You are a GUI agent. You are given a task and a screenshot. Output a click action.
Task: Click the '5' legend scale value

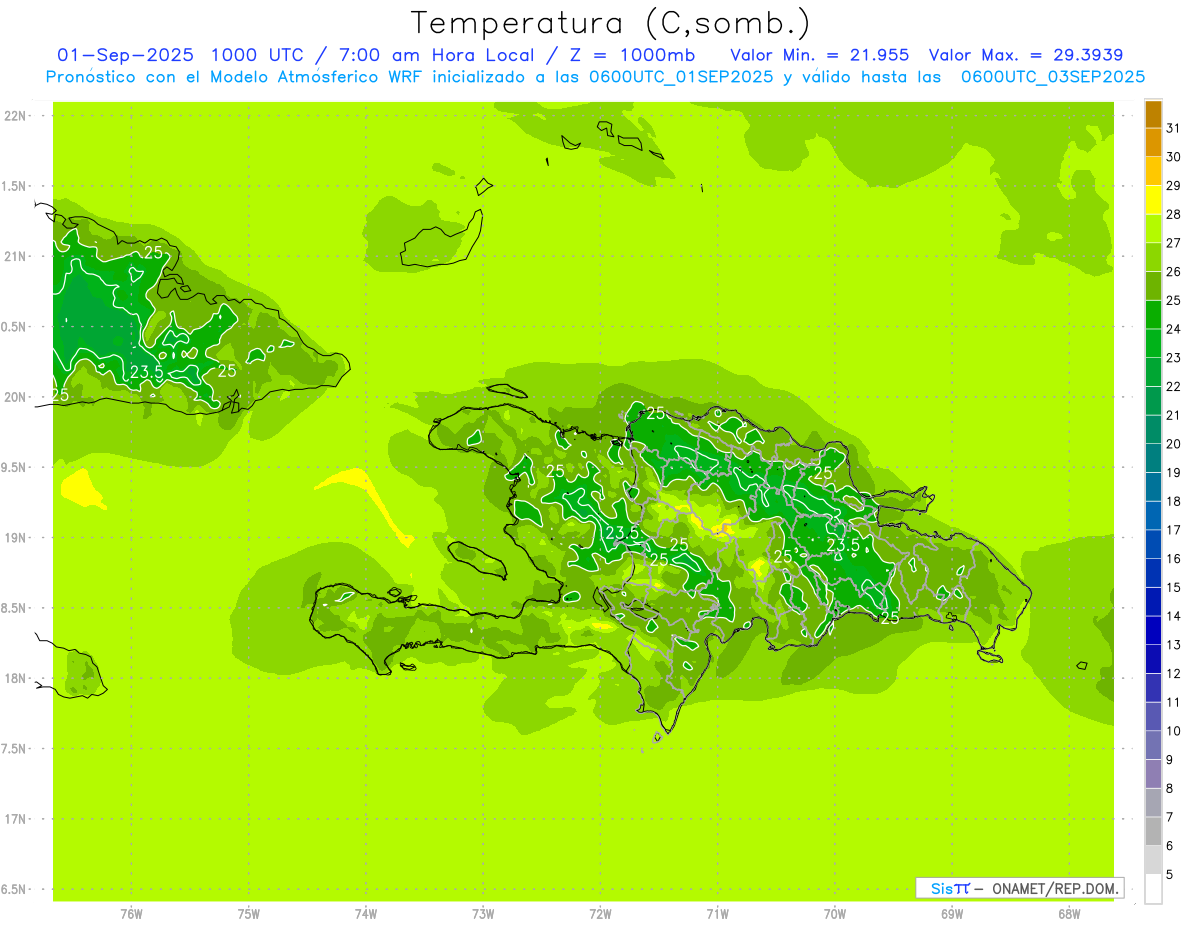[x=1170, y=874]
